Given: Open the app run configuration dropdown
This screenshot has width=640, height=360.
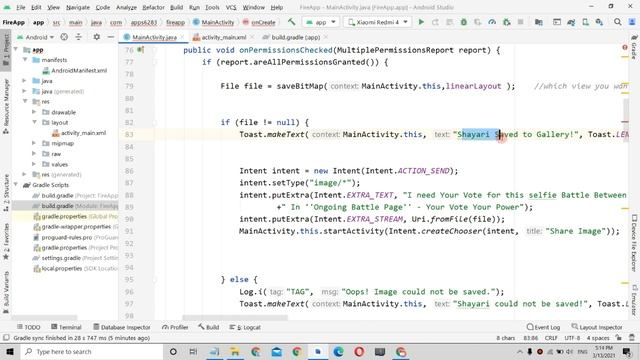Looking at the screenshot, I should pos(321,22).
